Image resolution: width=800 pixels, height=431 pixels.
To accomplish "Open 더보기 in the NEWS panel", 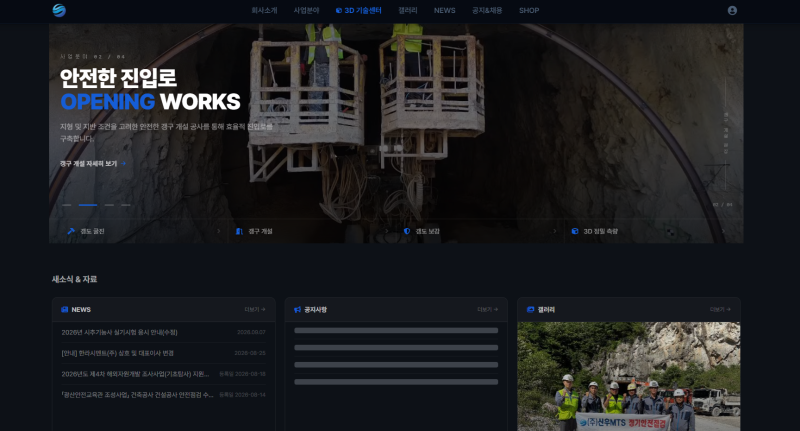I will pyautogui.click(x=255, y=310).
